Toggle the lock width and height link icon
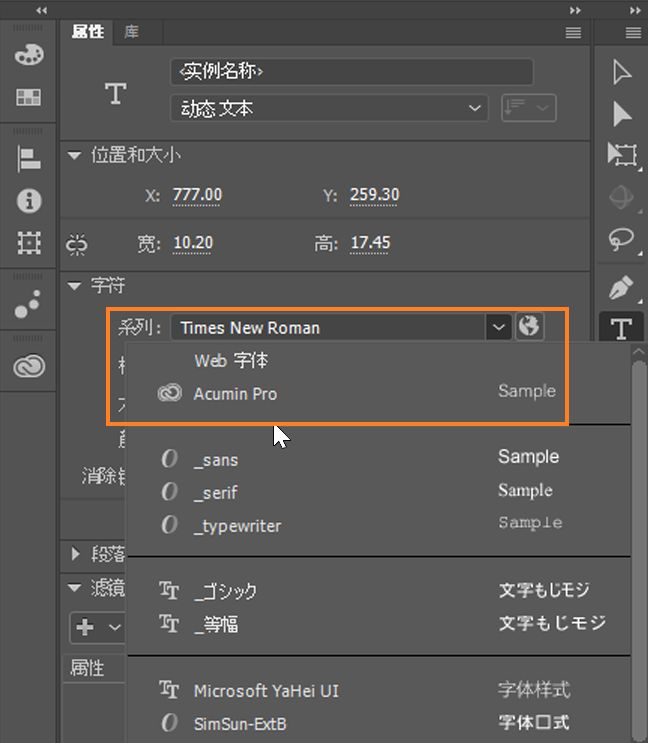The width and height of the screenshot is (648, 743). [76, 244]
